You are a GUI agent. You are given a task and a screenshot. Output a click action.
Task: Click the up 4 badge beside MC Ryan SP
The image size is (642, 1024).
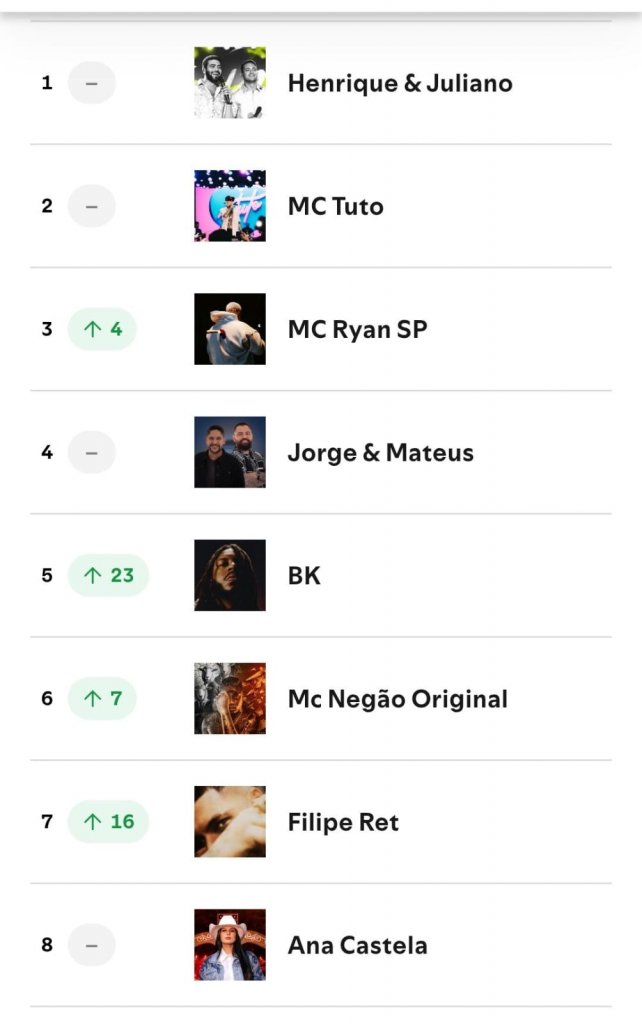(x=102, y=329)
